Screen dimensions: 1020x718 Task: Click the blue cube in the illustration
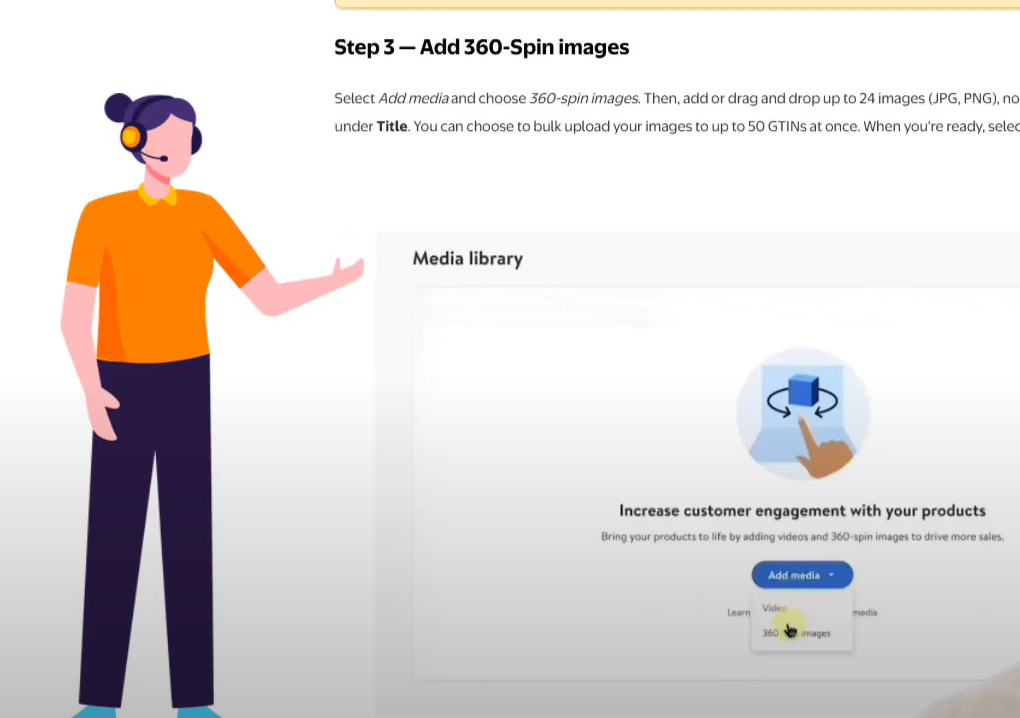803,389
